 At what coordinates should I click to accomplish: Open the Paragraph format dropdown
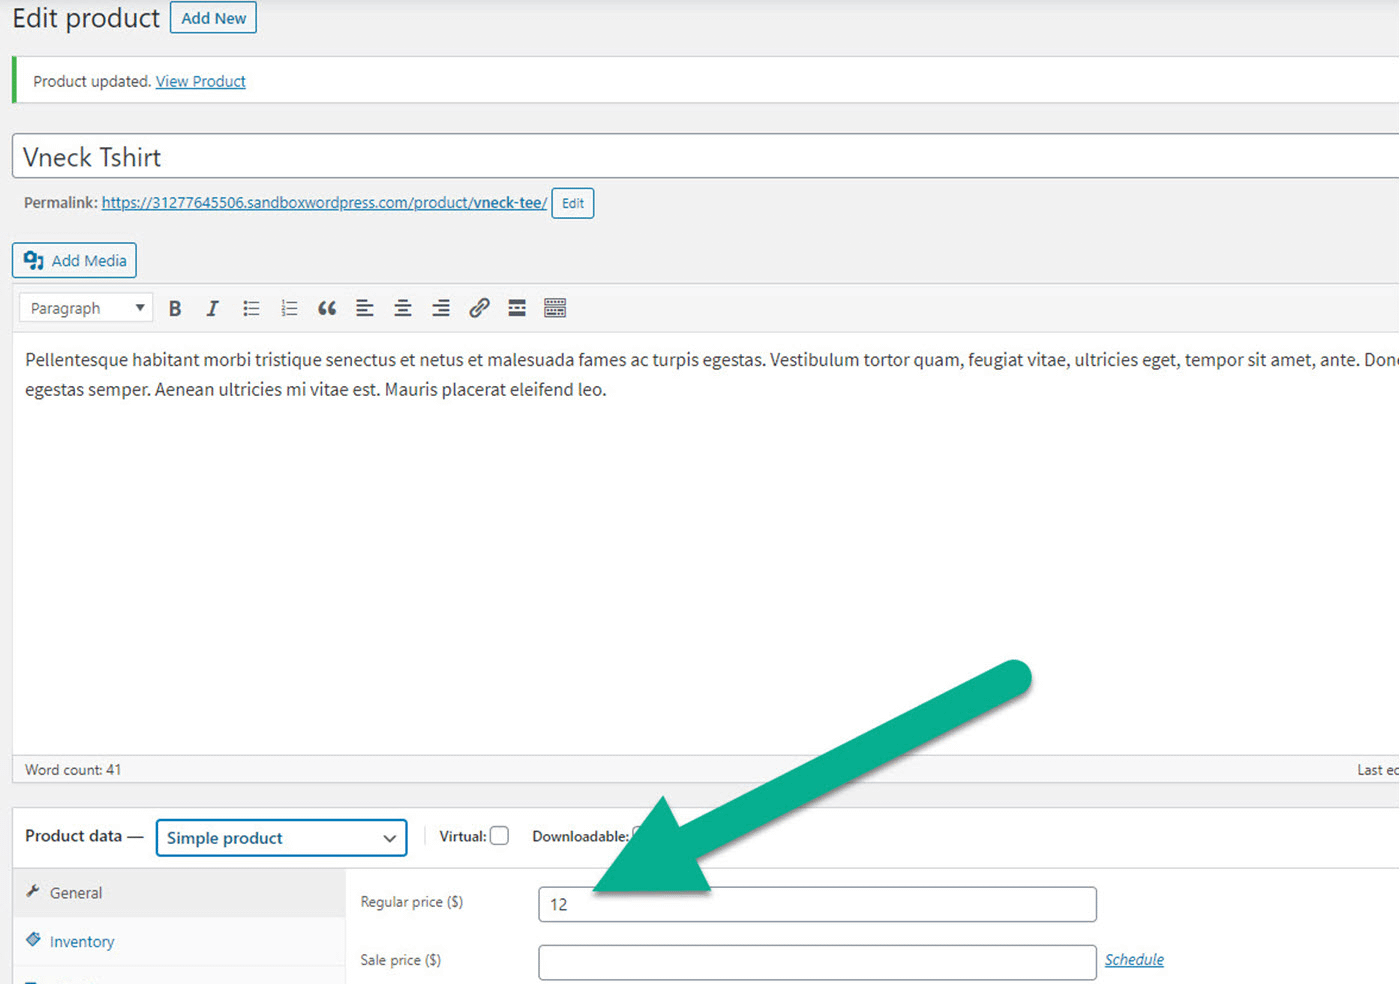[x=86, y=308]
